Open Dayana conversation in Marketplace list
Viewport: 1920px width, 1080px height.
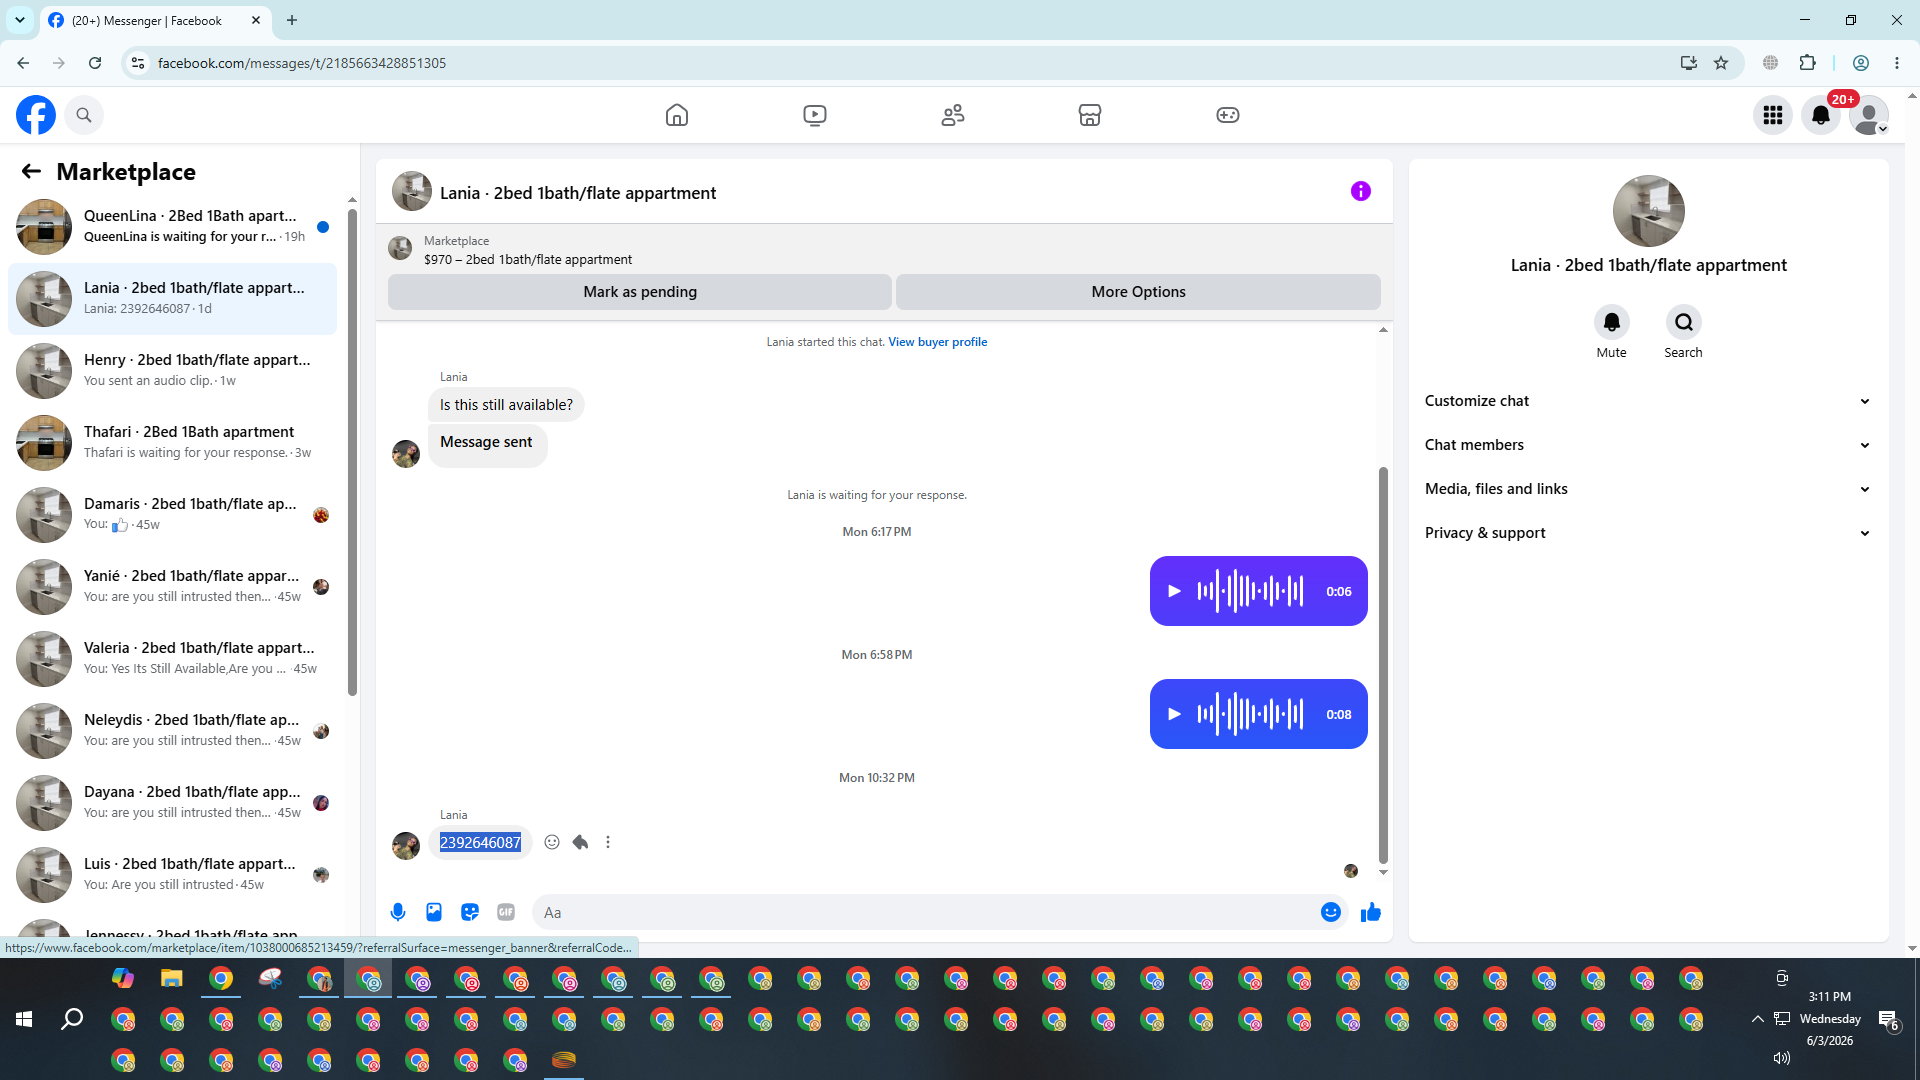click(172, 803)
